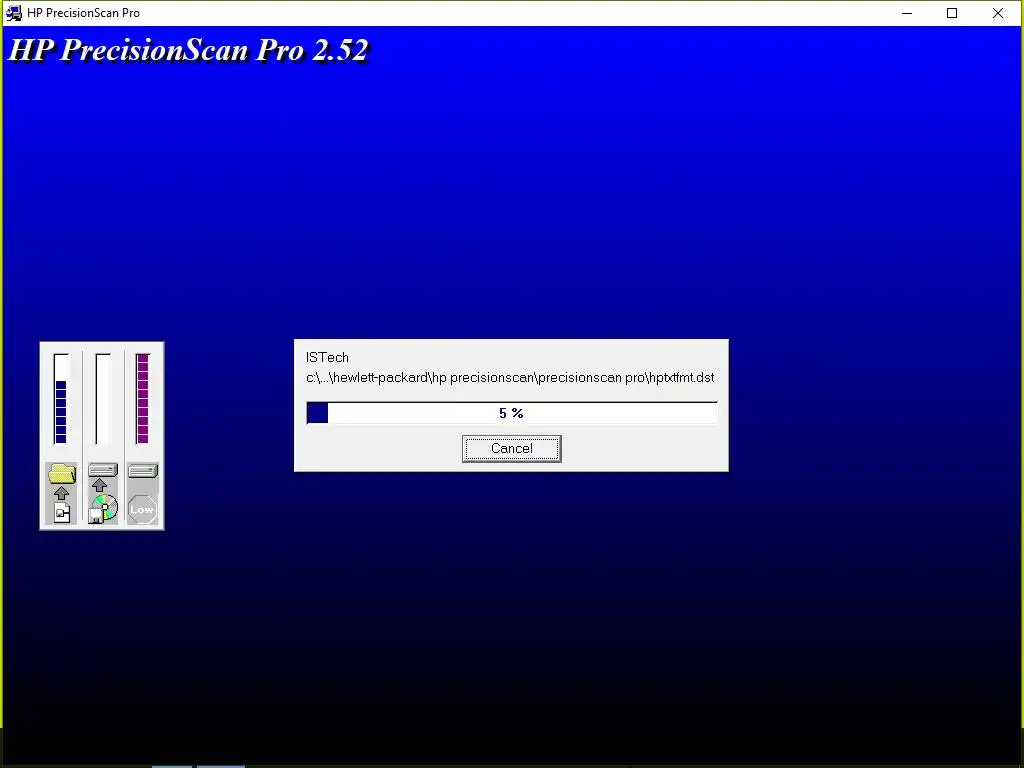Minimize the HP PrecisionScan Pro window
This screenshot has height=768, width=1024.
906,13
